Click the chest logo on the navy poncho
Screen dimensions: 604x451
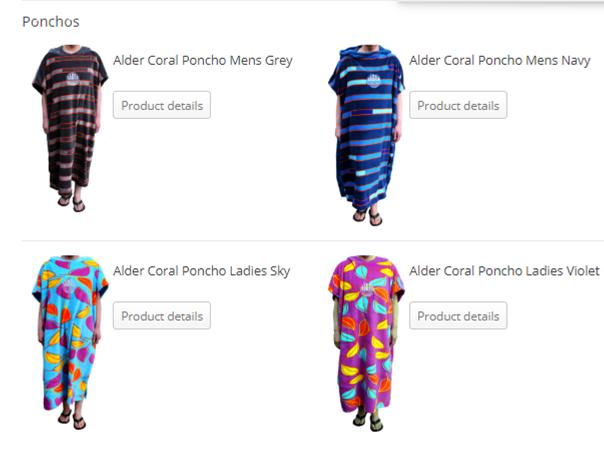click(373, 81)
